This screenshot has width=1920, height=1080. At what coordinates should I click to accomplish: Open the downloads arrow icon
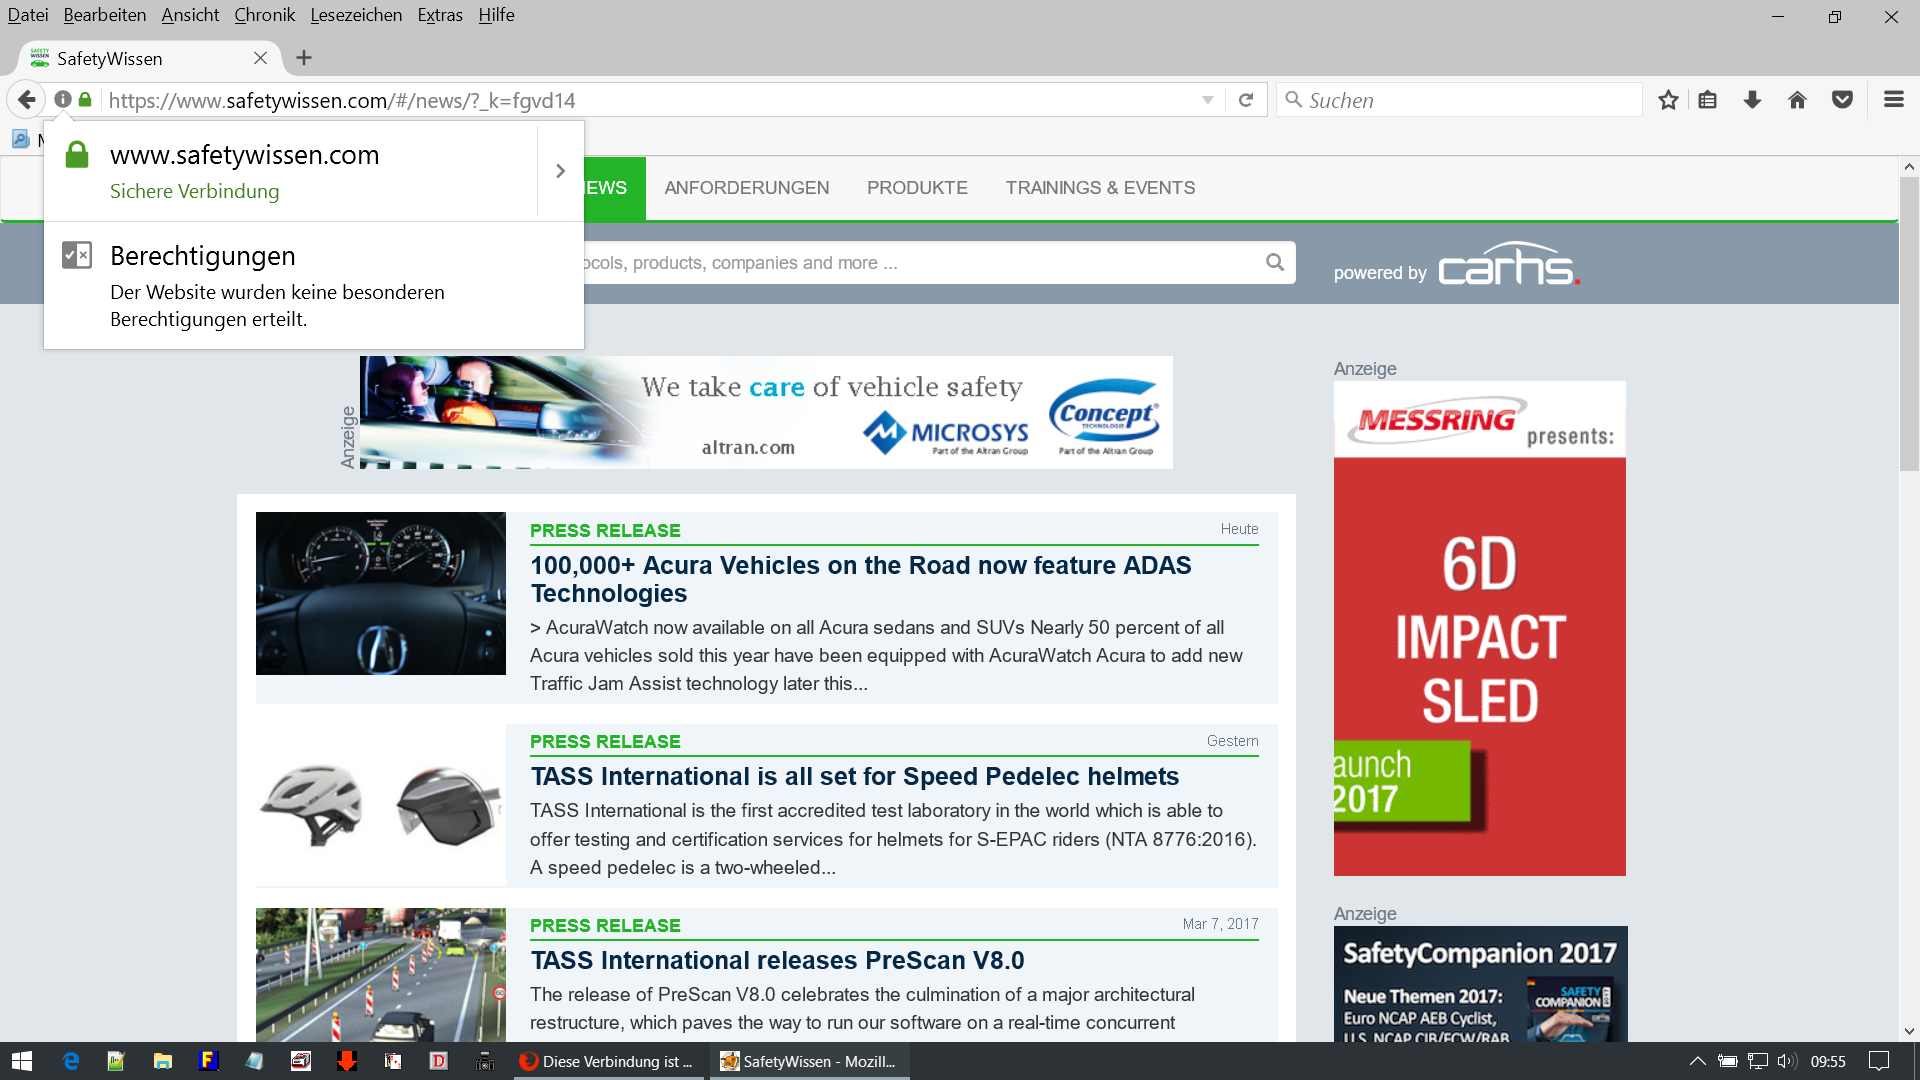point(1752,100)
